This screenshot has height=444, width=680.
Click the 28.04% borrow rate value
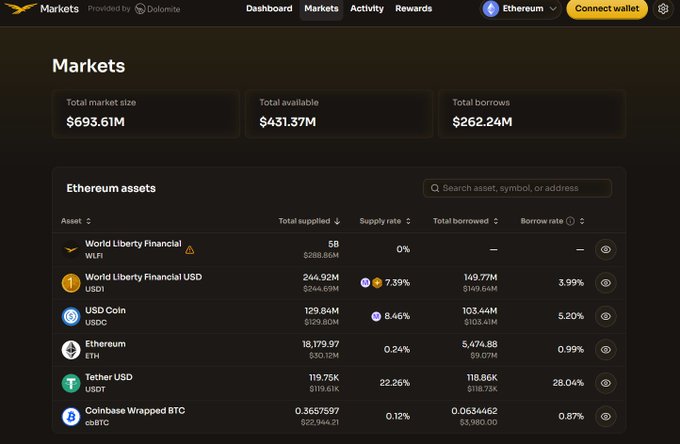568,383
